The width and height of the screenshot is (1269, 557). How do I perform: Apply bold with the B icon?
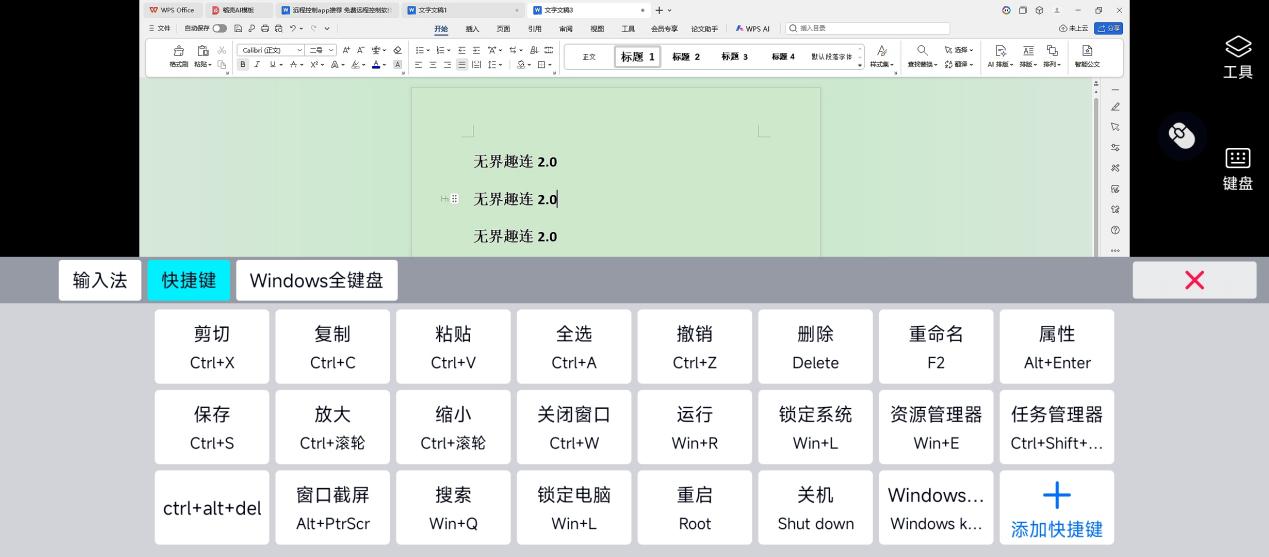[x=243, y=64]
